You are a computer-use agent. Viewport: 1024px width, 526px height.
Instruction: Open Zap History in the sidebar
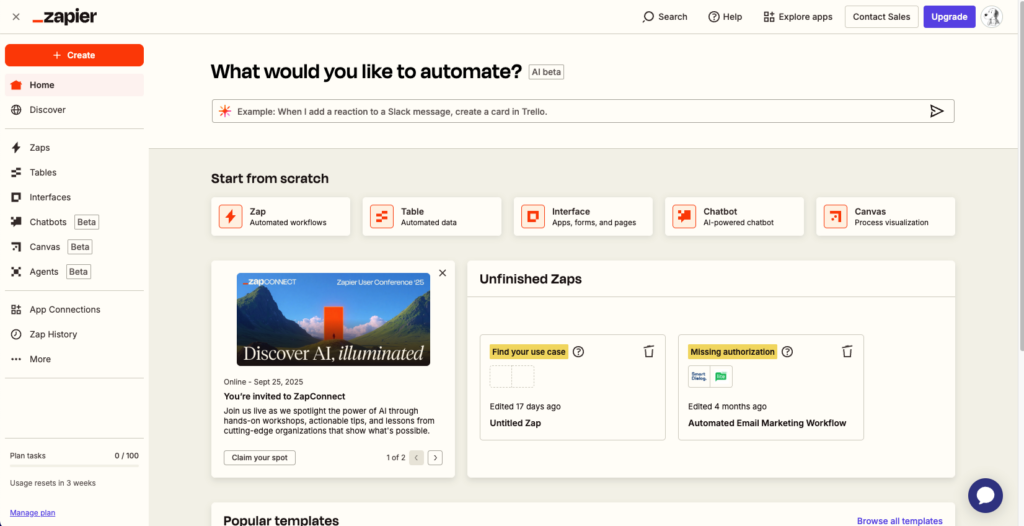tap(74, 335)
